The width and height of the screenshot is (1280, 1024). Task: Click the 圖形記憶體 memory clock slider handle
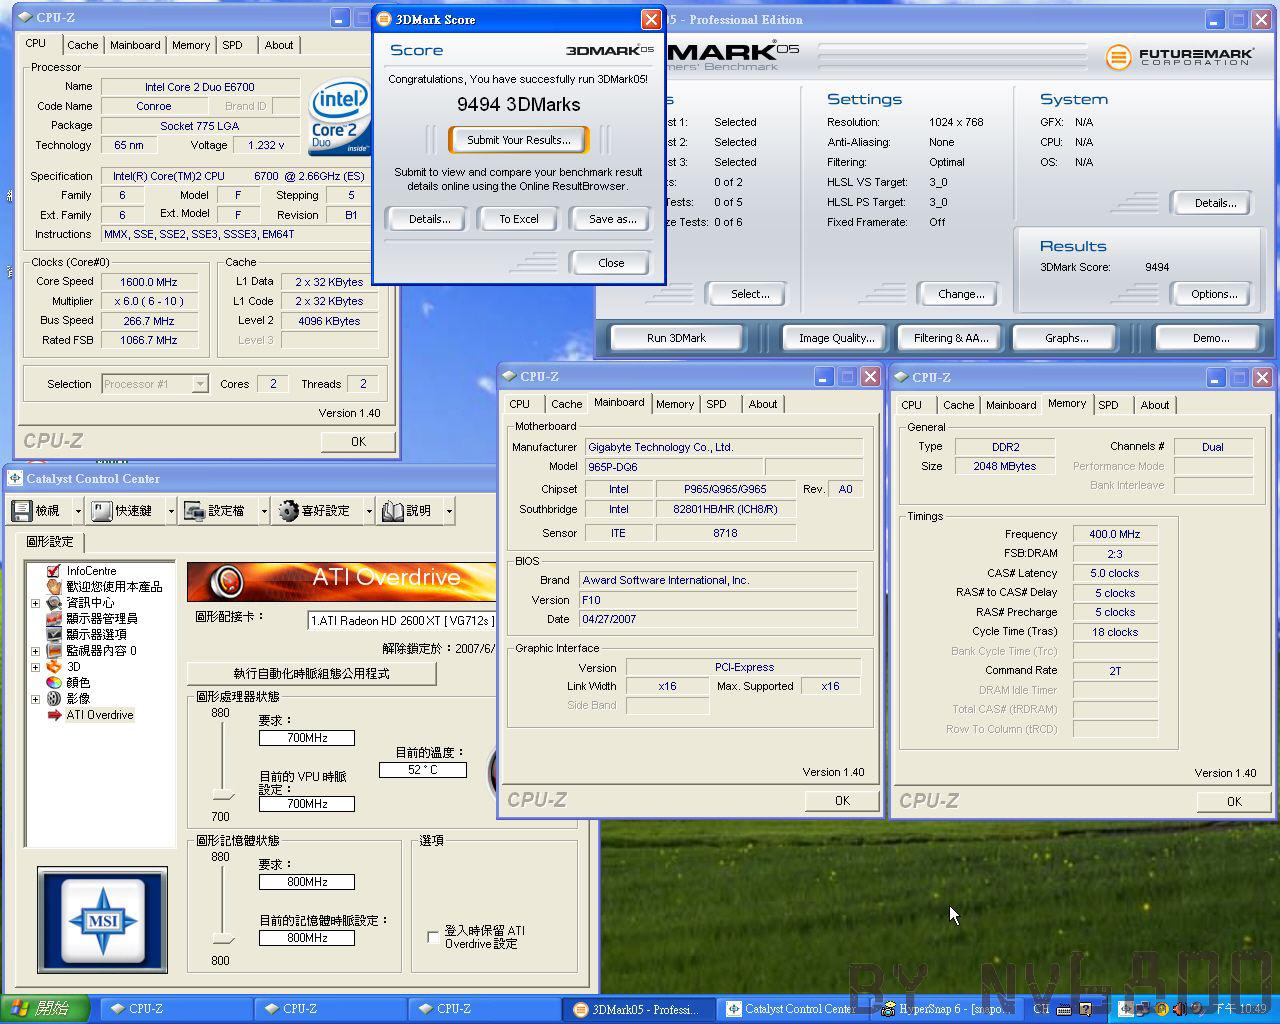(223, 939)
